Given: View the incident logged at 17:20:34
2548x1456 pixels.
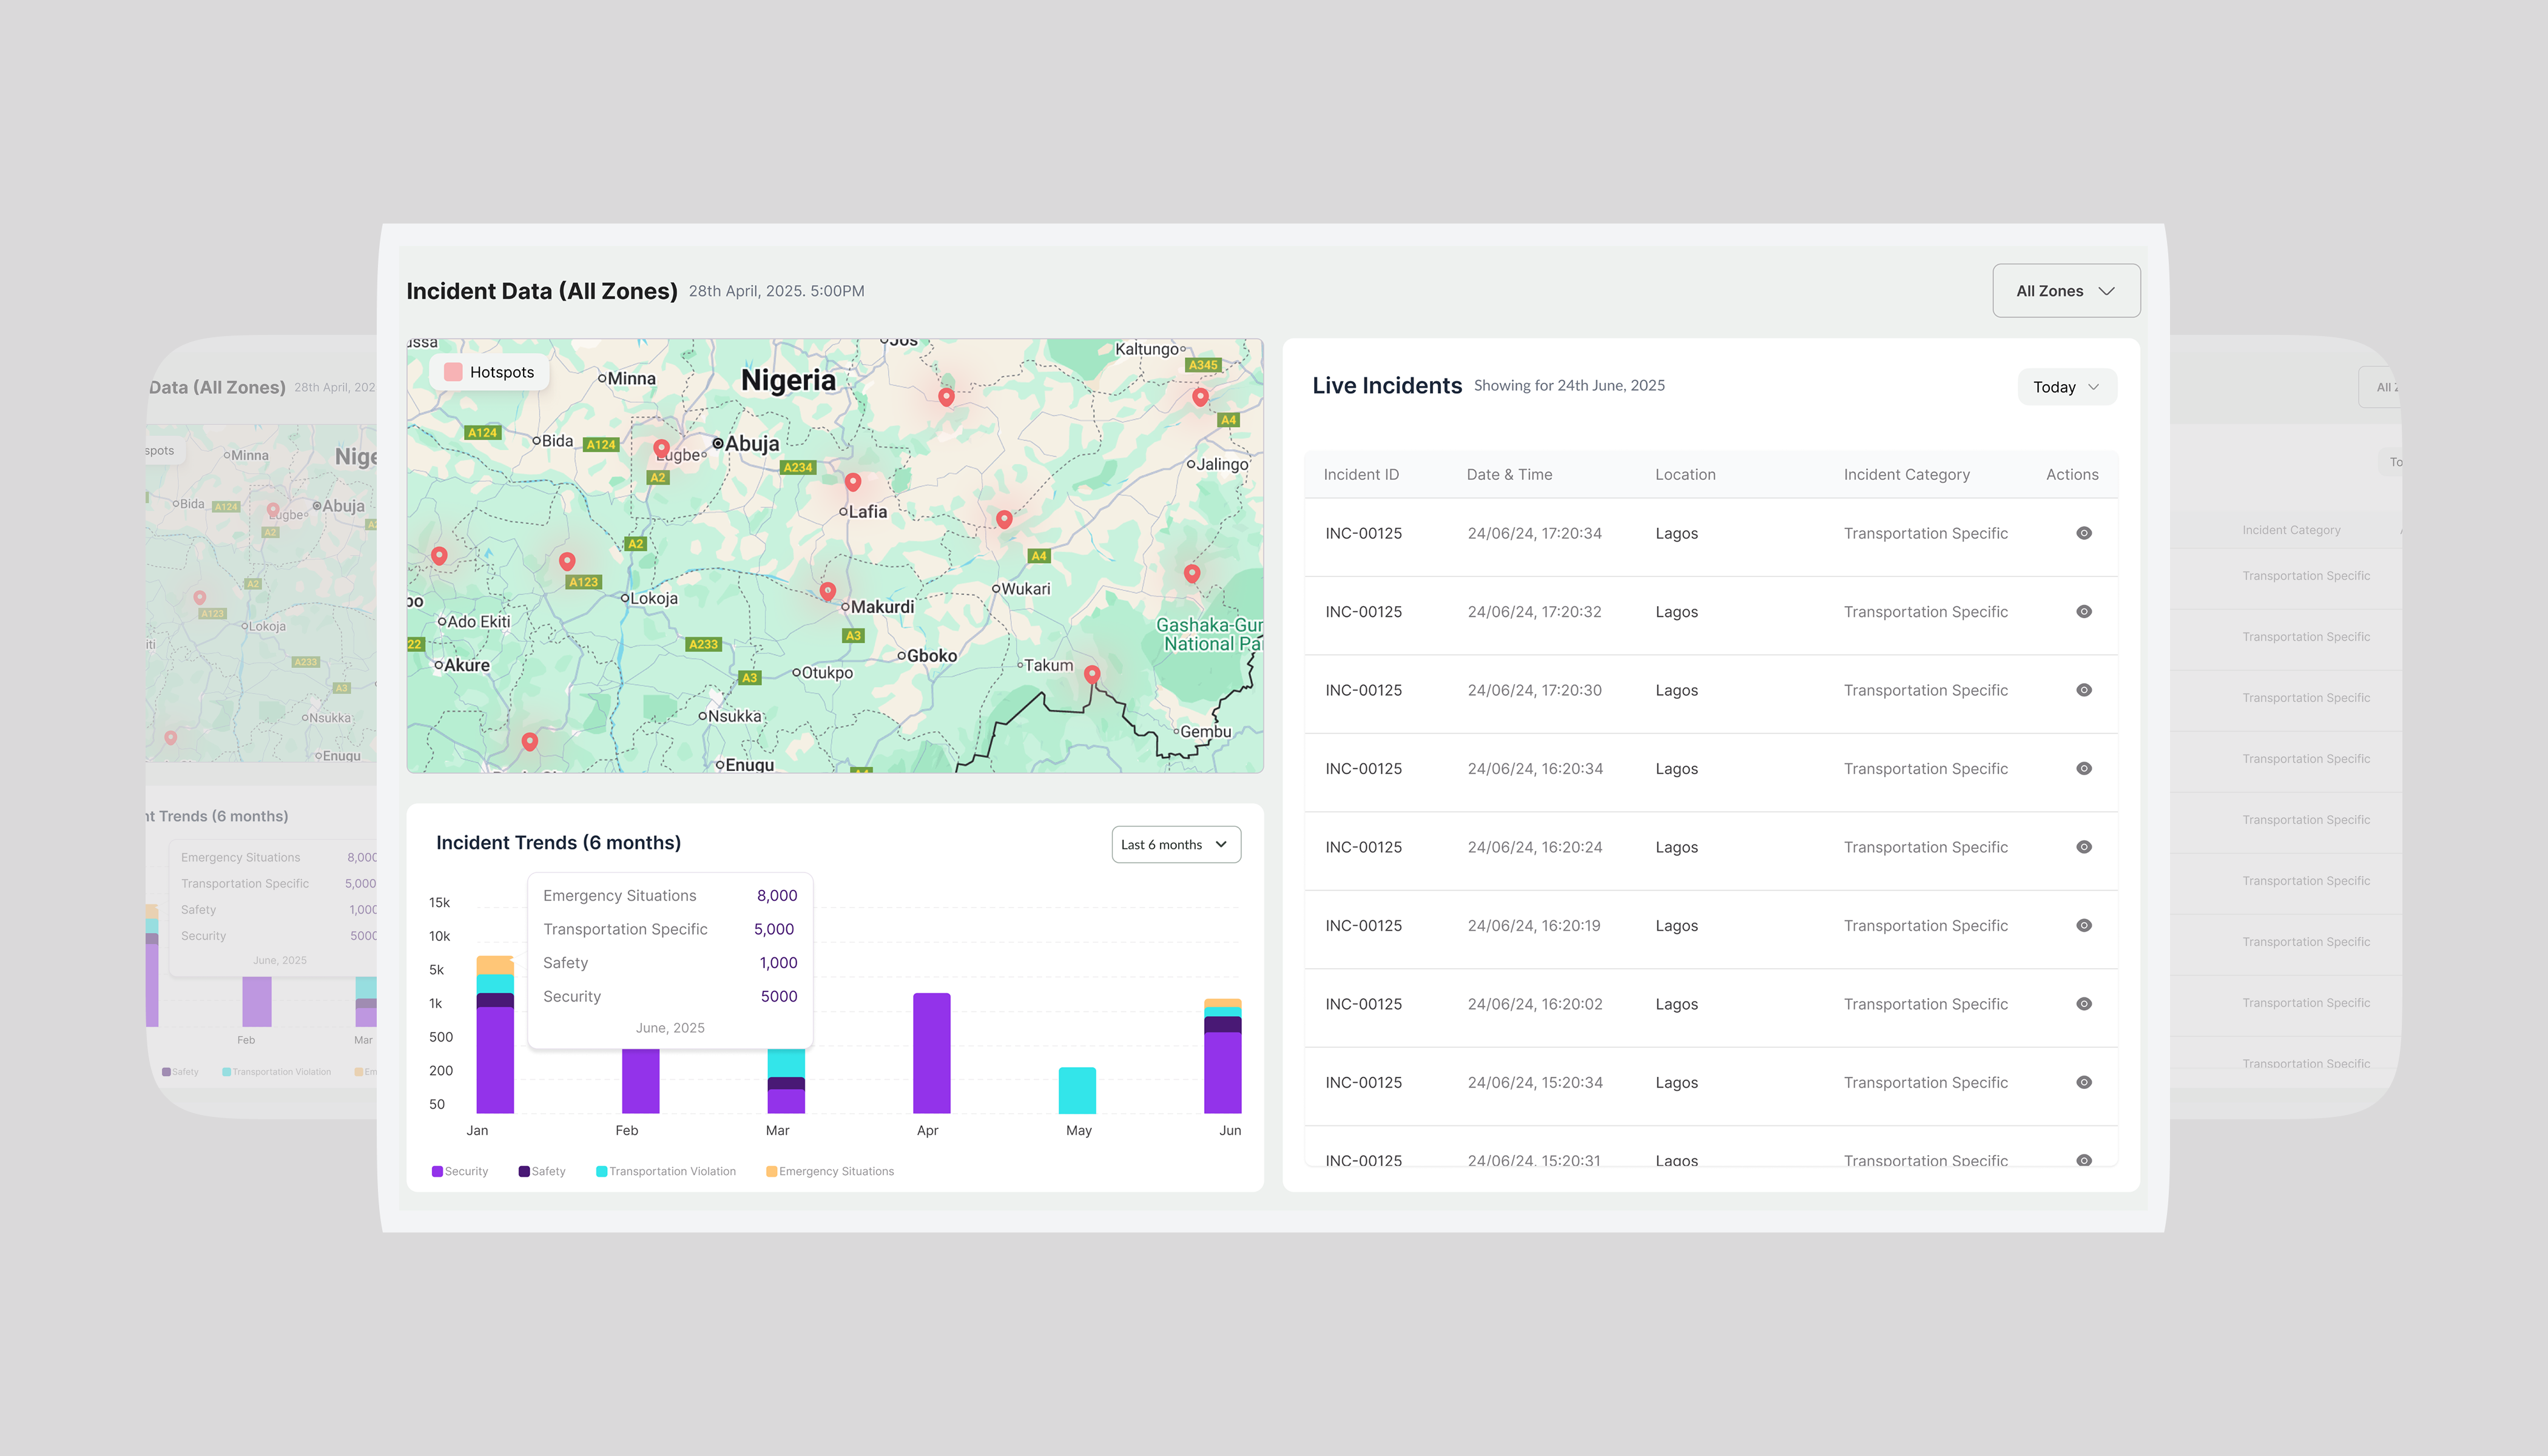Looking at the screenshot, I should pyautogui.click(x=2084, y=533).
